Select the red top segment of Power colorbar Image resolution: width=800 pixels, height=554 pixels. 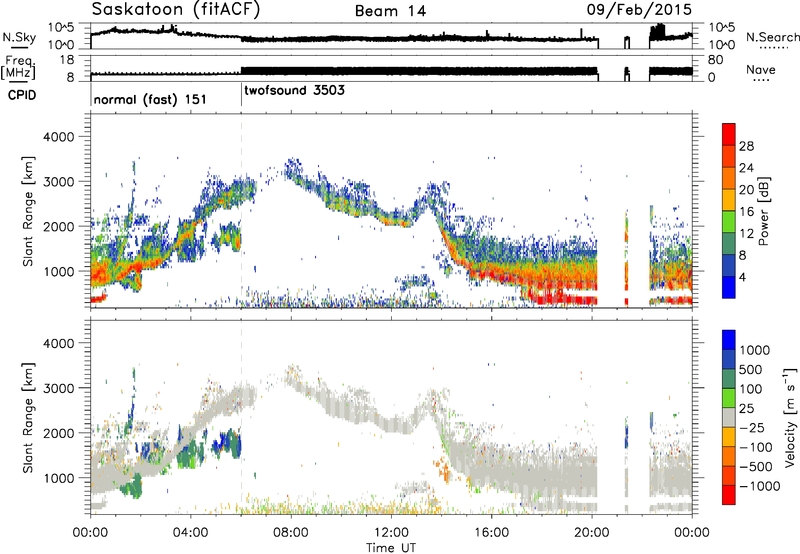[729, 134]
